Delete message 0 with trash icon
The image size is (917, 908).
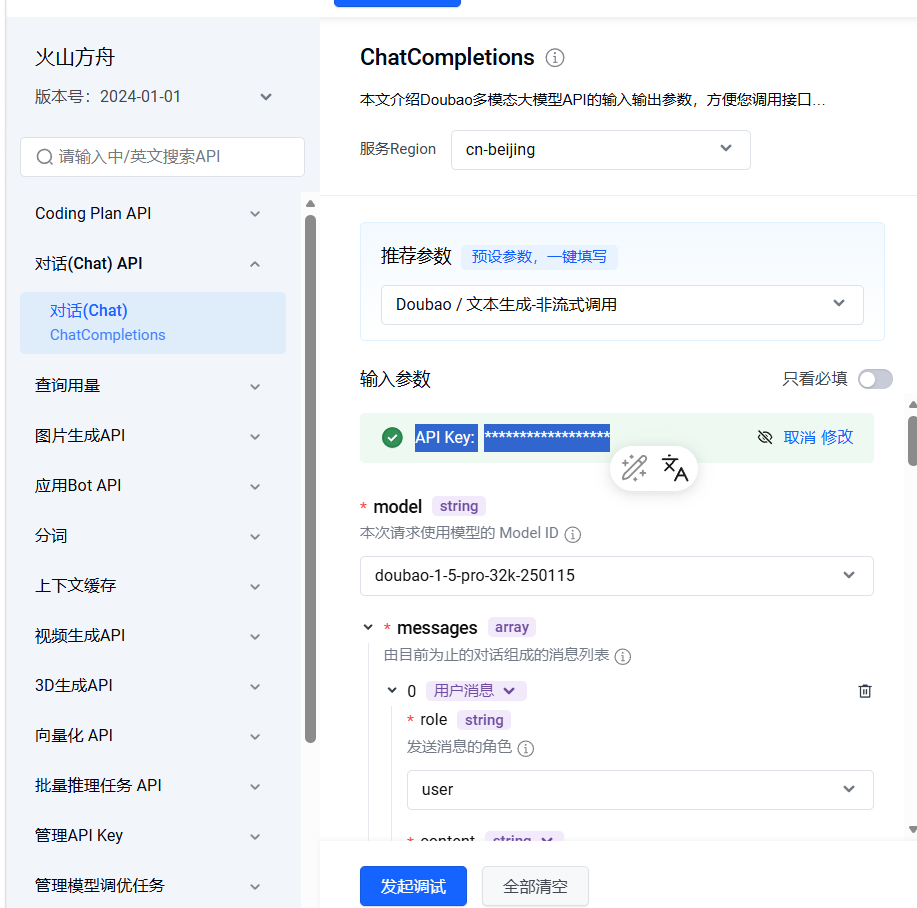pos(864,691)
